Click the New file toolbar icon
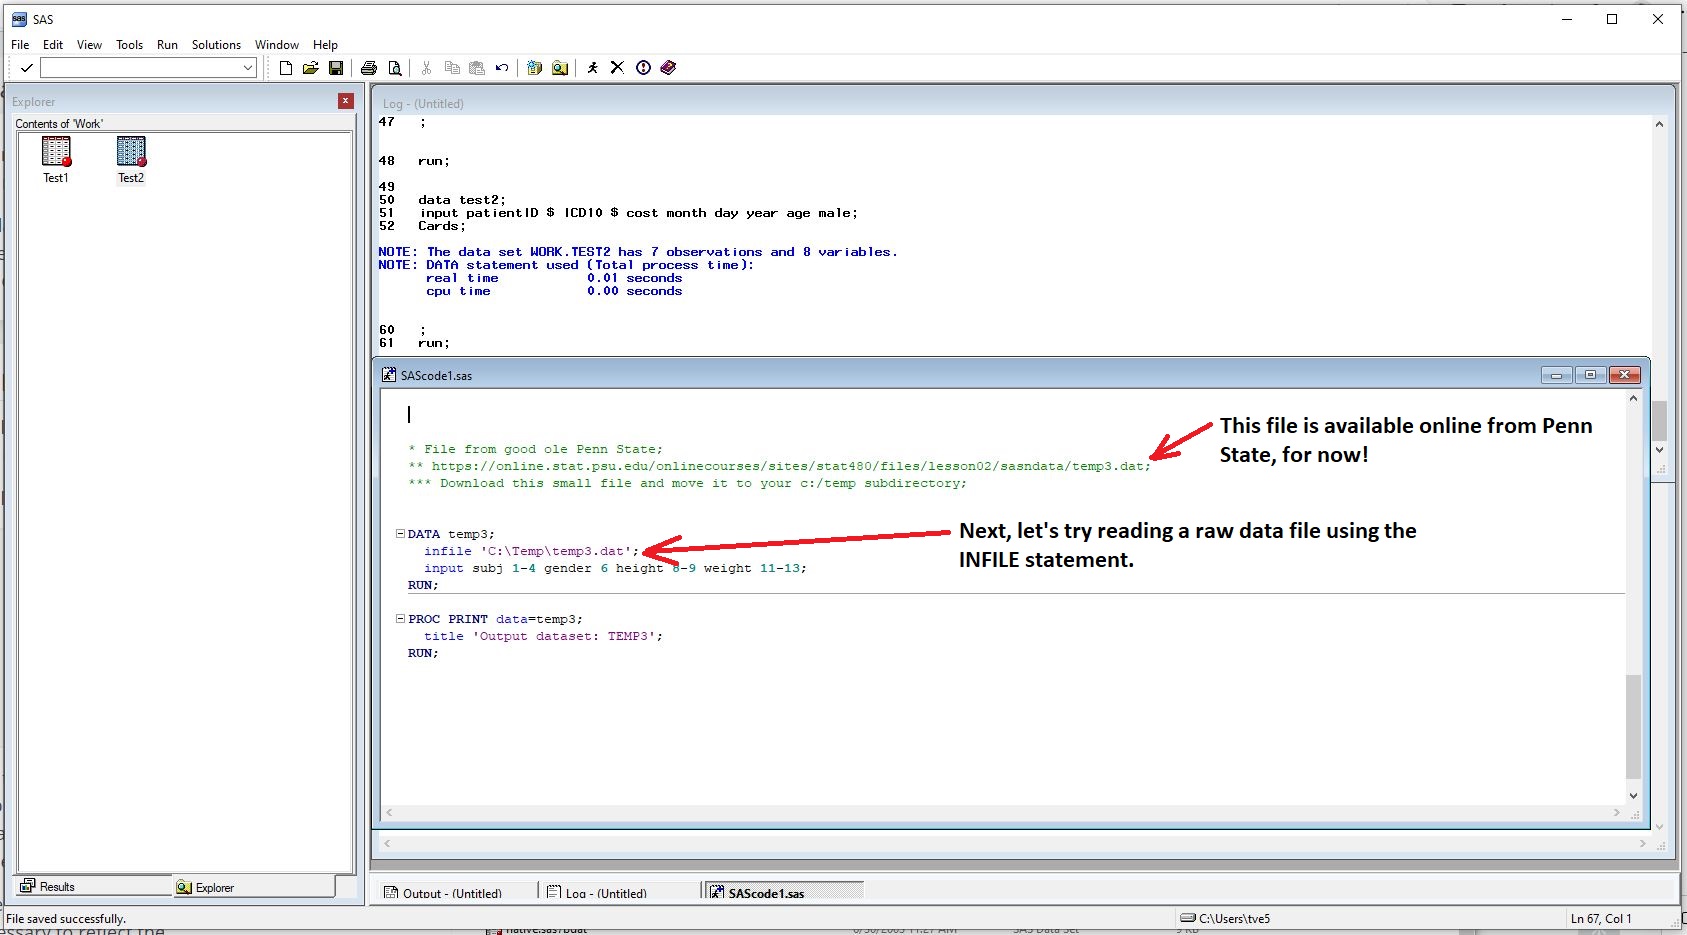The height and width of the screenshot is (935, 1687). pos(286,68)
